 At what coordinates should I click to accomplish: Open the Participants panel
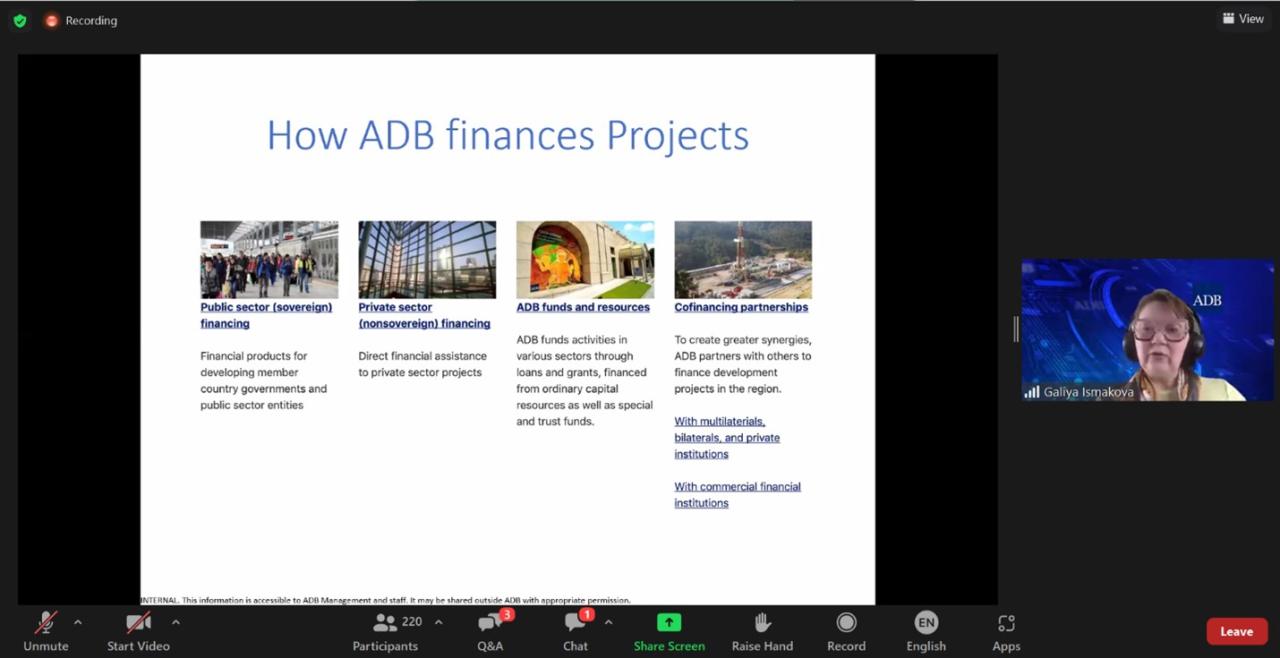click(385, 631)
